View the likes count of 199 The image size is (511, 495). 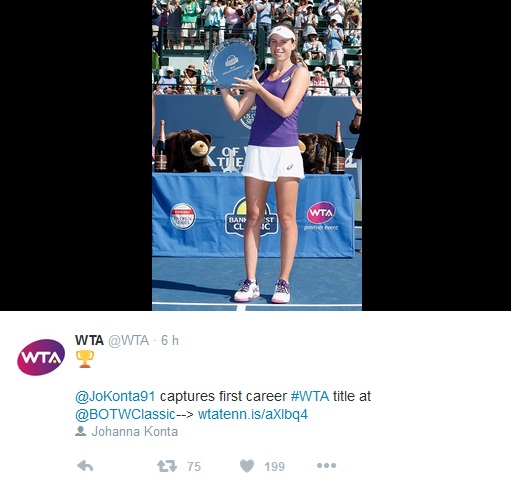click(x=275, y=466)
